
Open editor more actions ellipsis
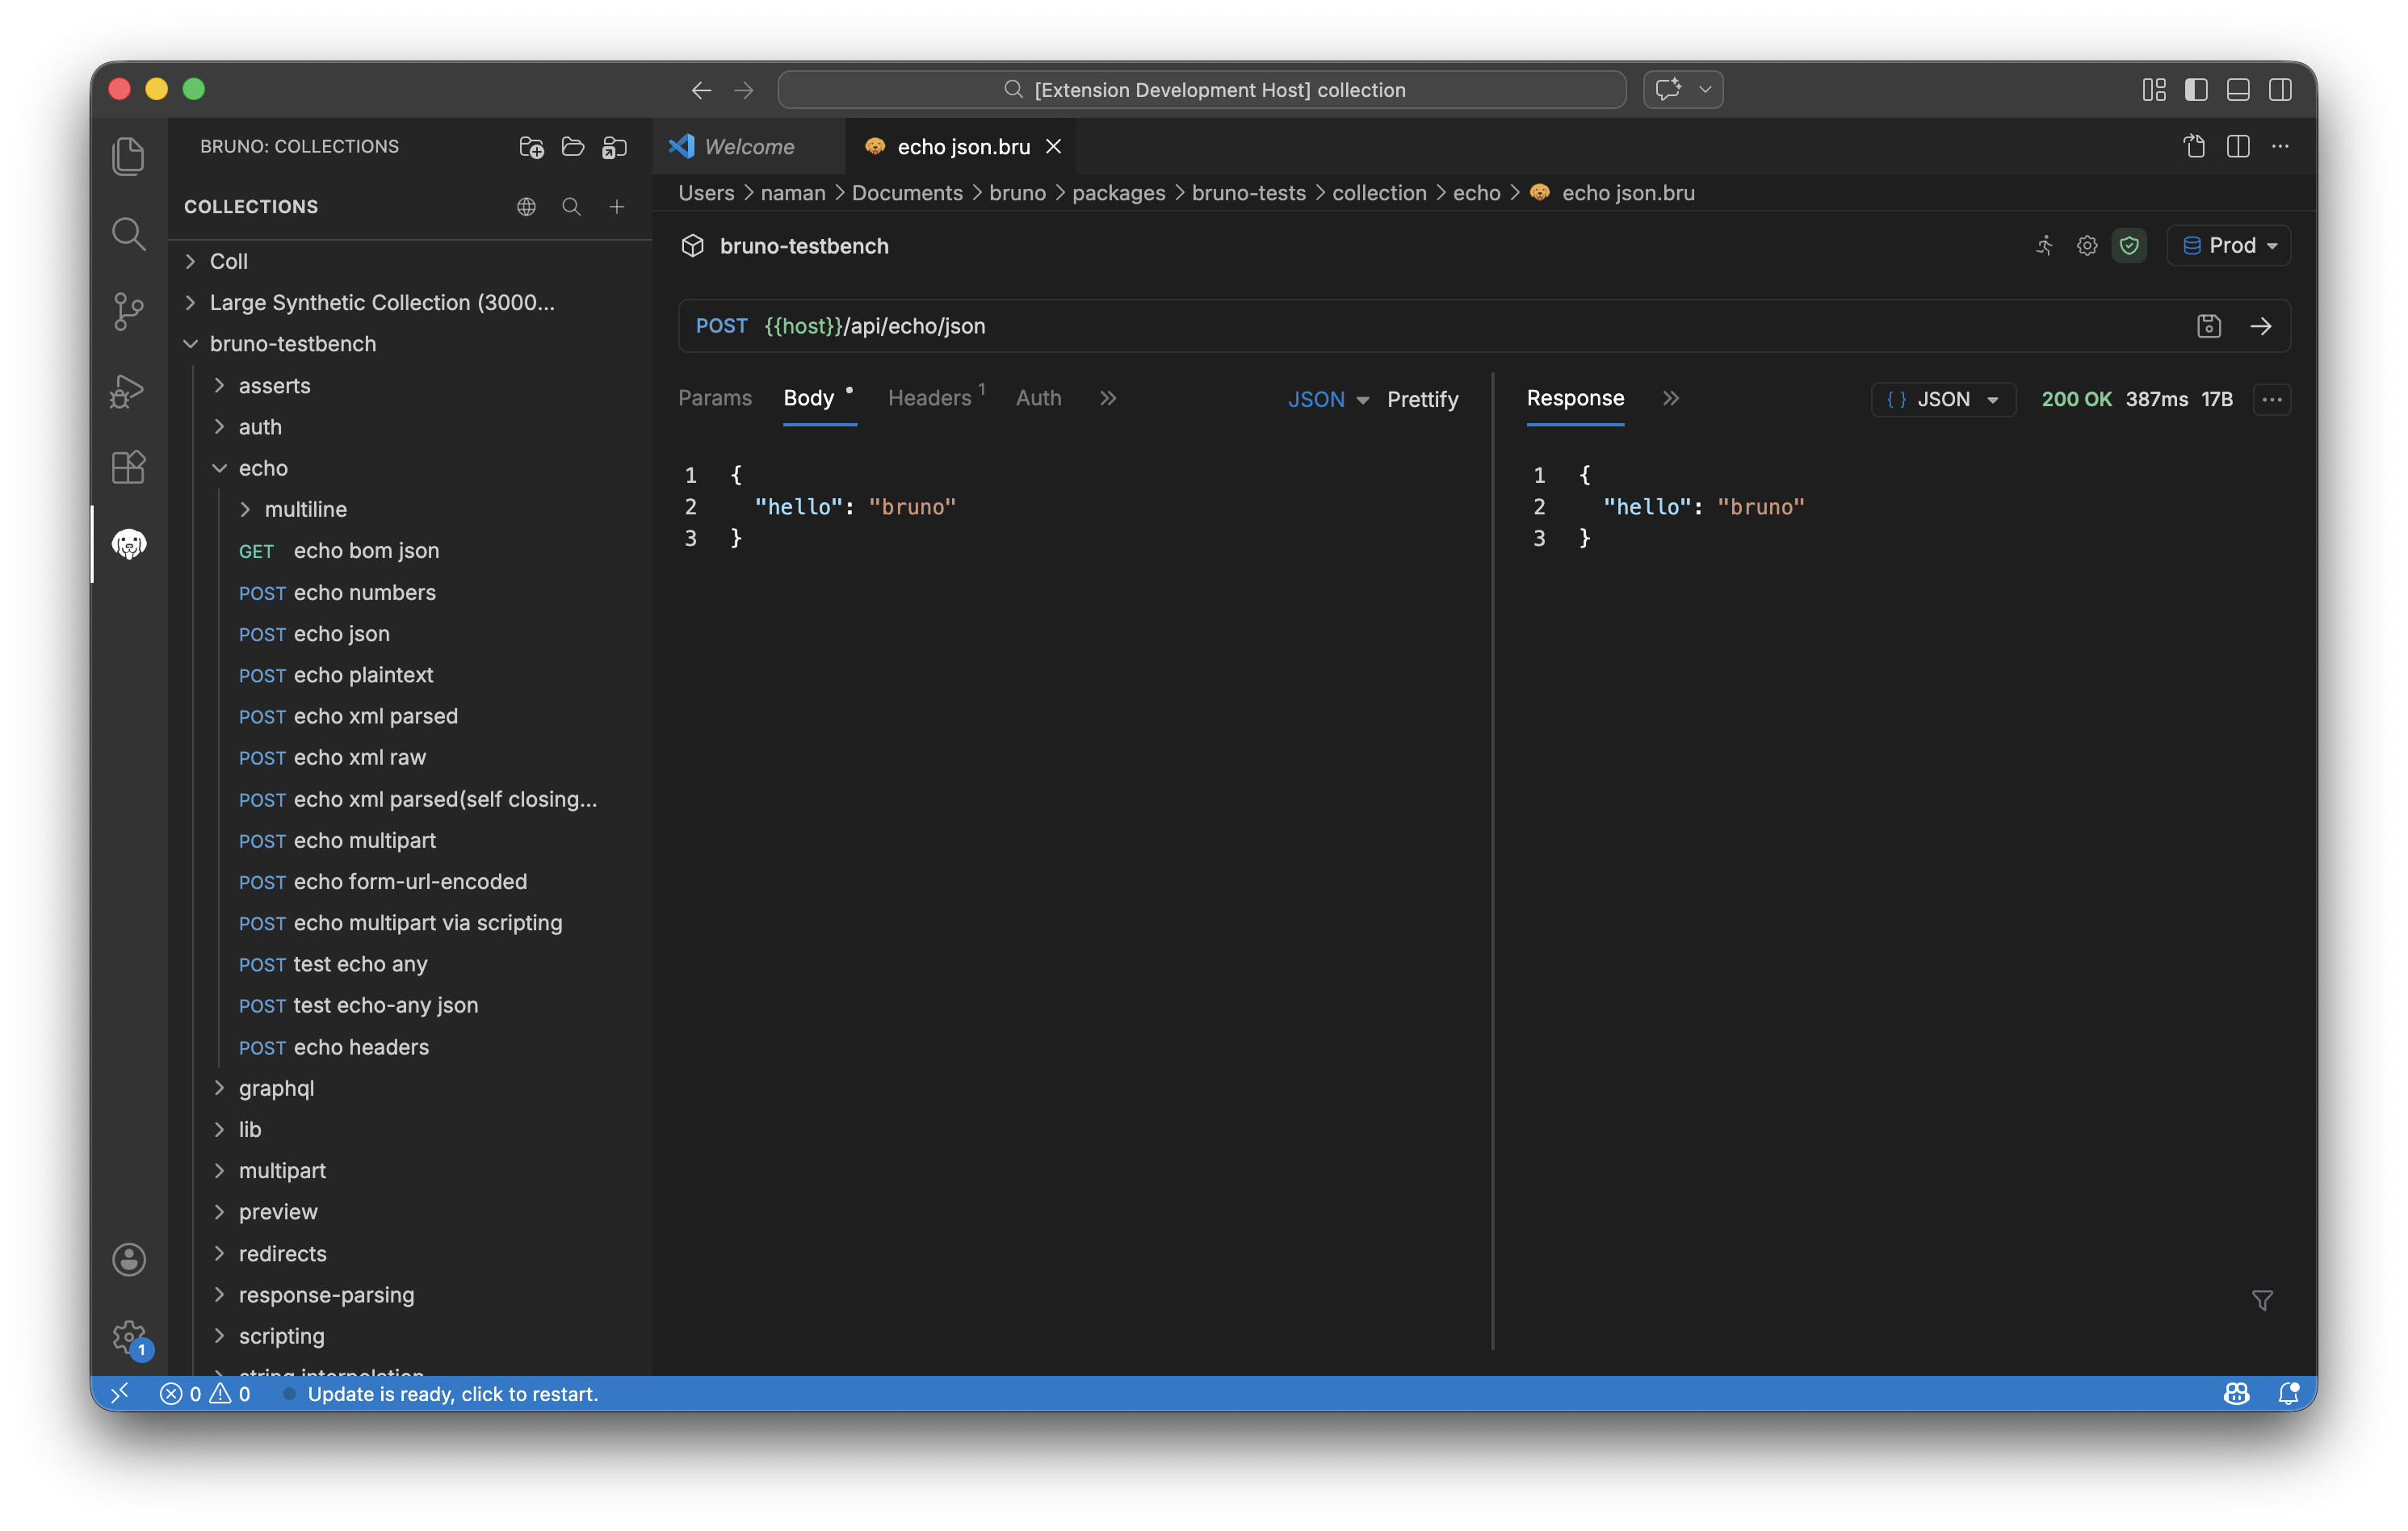click(2280, 147)
